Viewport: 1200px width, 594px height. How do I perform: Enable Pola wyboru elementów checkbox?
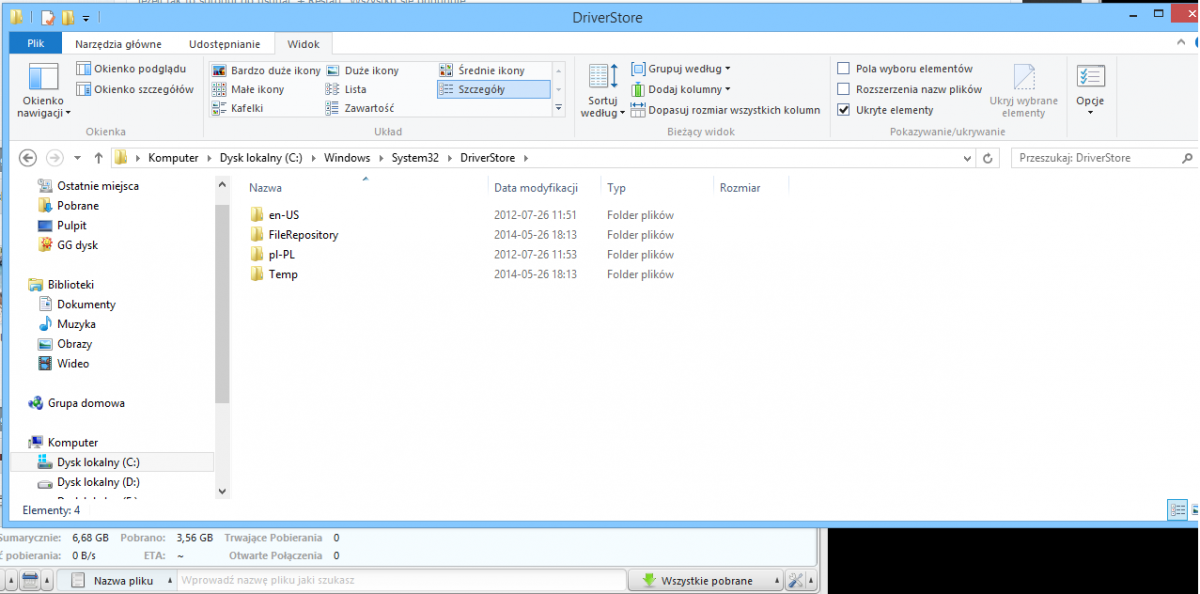(x=844, y=69)
